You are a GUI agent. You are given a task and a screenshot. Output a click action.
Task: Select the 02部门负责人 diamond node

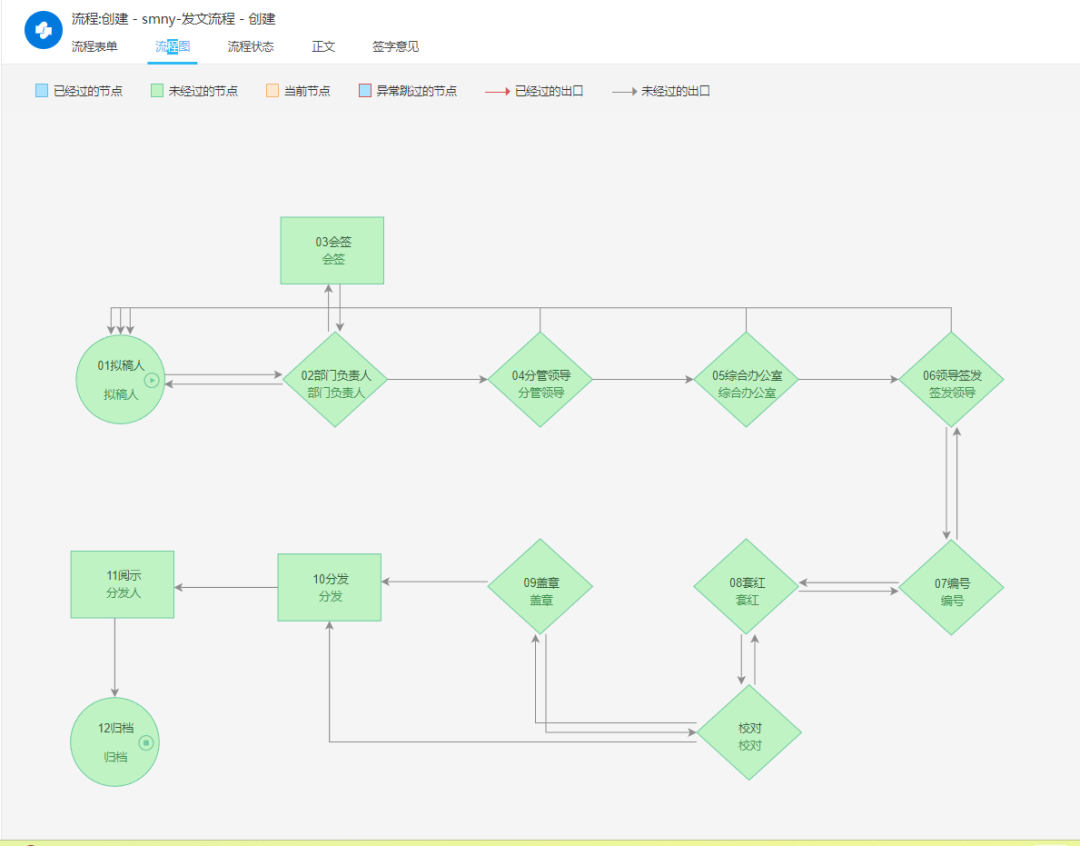pos(336,380)
